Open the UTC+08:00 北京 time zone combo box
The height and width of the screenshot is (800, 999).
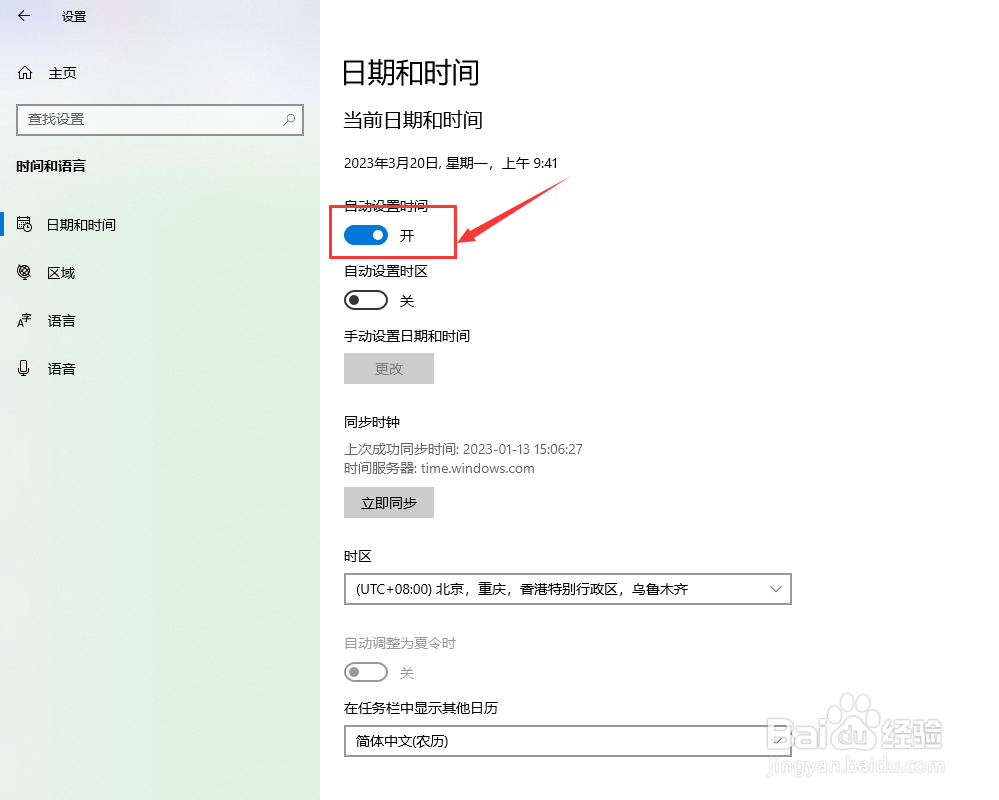pos(568,589)
